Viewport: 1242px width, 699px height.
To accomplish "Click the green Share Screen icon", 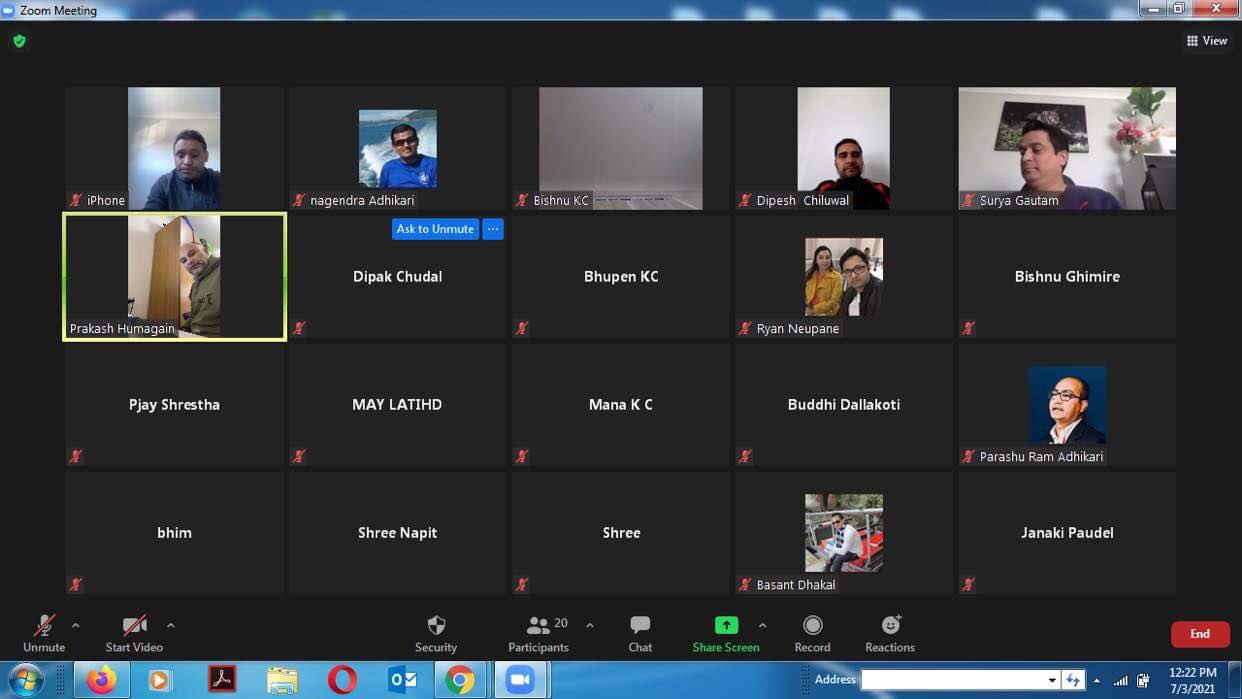I will [x=726, y=626].
